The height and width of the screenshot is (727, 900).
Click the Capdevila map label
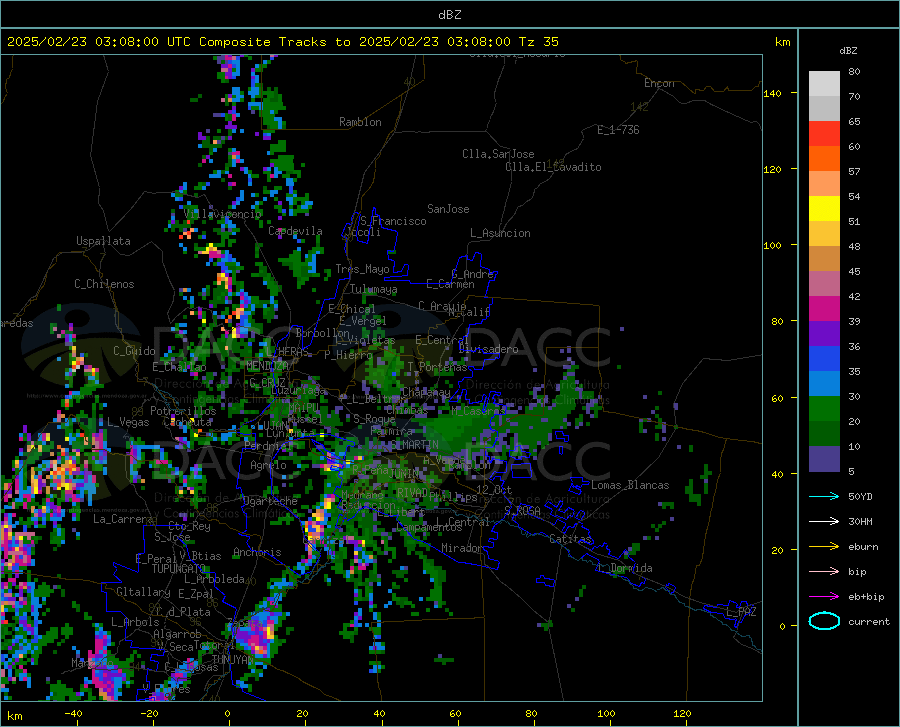(x=295, y=231)
